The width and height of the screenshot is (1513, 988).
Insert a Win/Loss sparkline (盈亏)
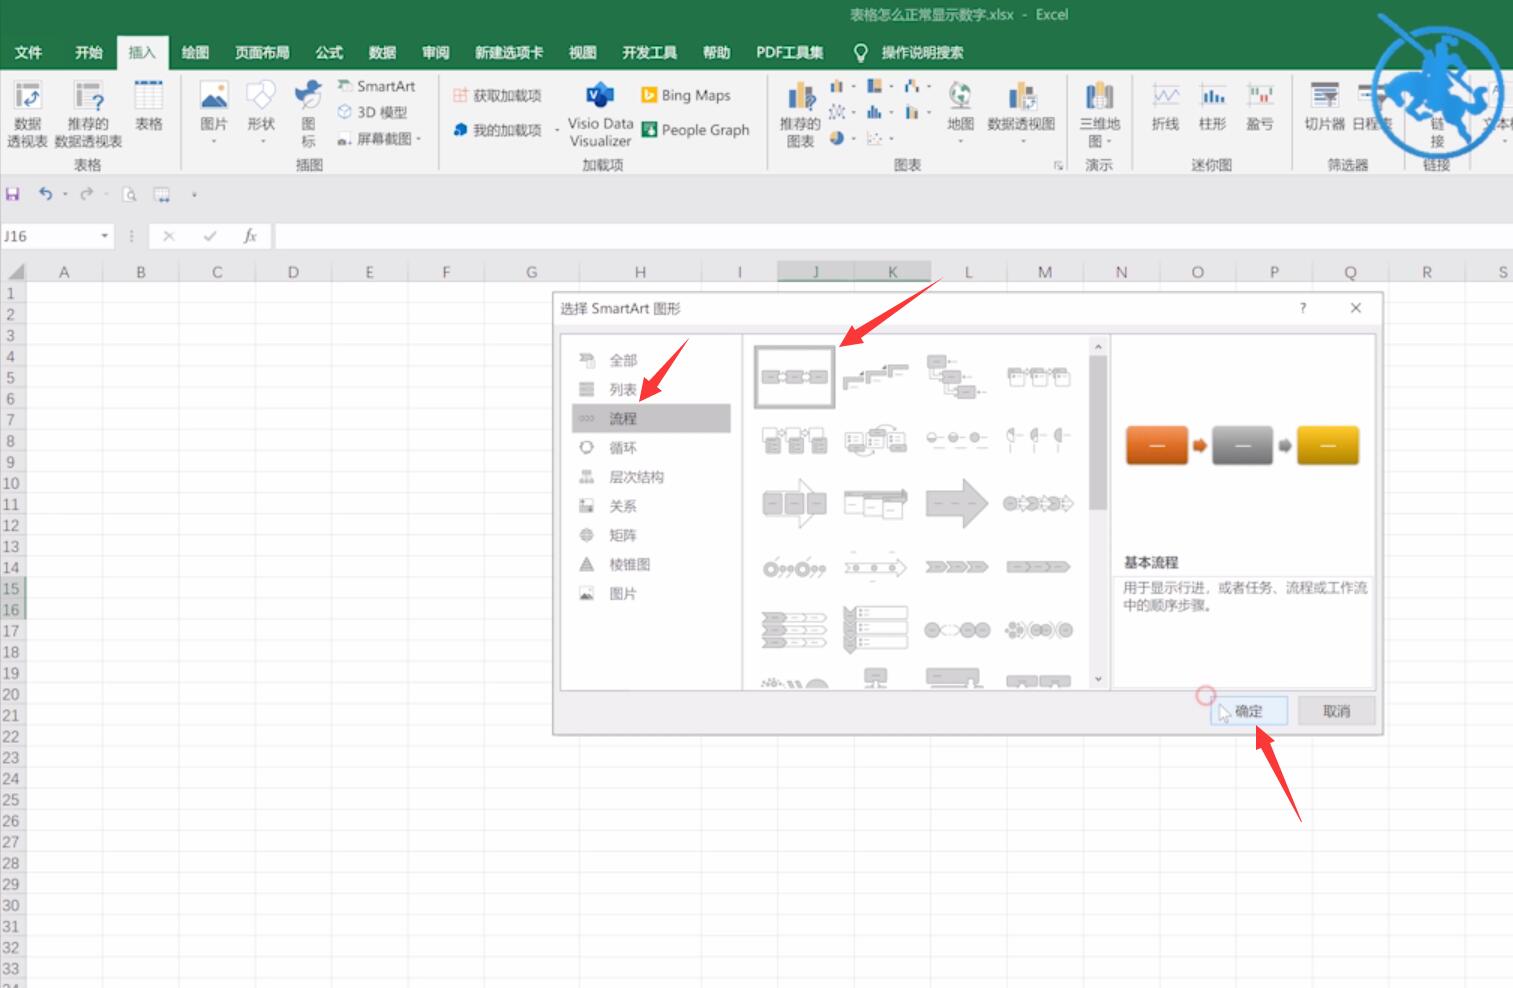click(x=1259, y=106)
